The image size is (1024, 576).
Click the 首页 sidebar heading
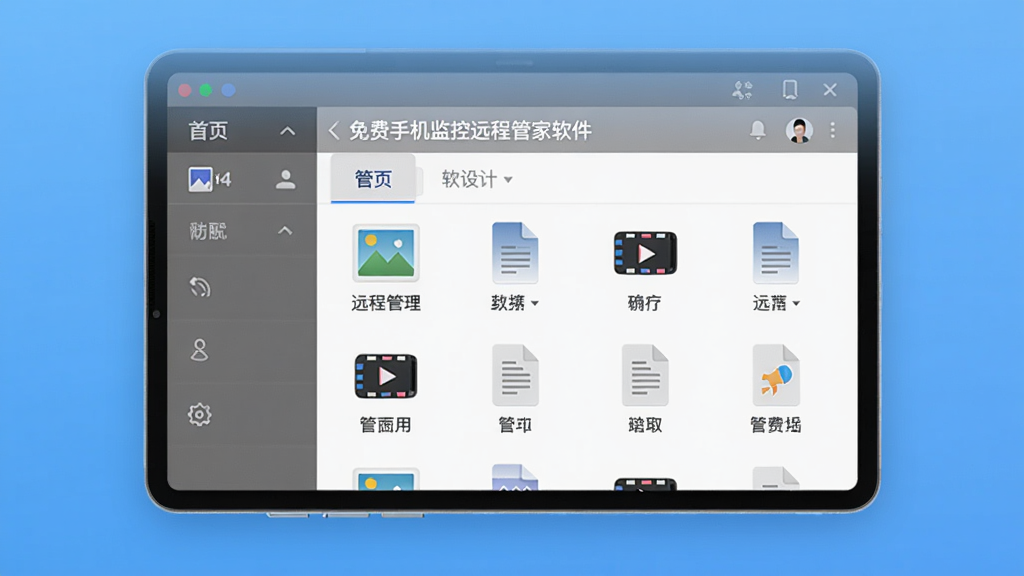click(x=208, y=131)
